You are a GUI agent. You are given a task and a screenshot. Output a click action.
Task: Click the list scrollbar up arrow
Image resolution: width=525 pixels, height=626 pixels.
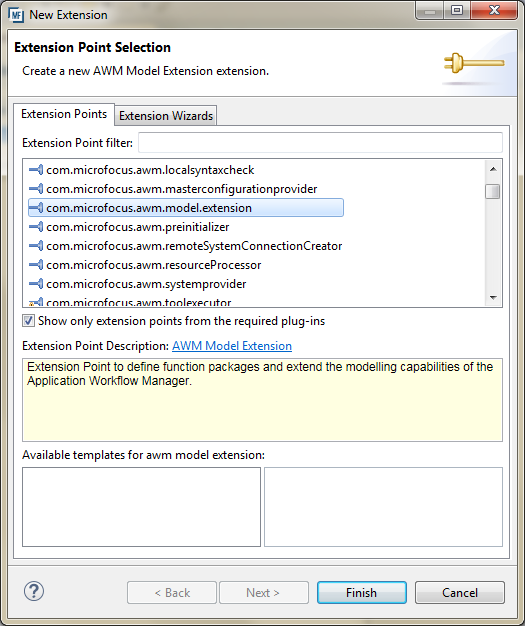coord(493,169)
